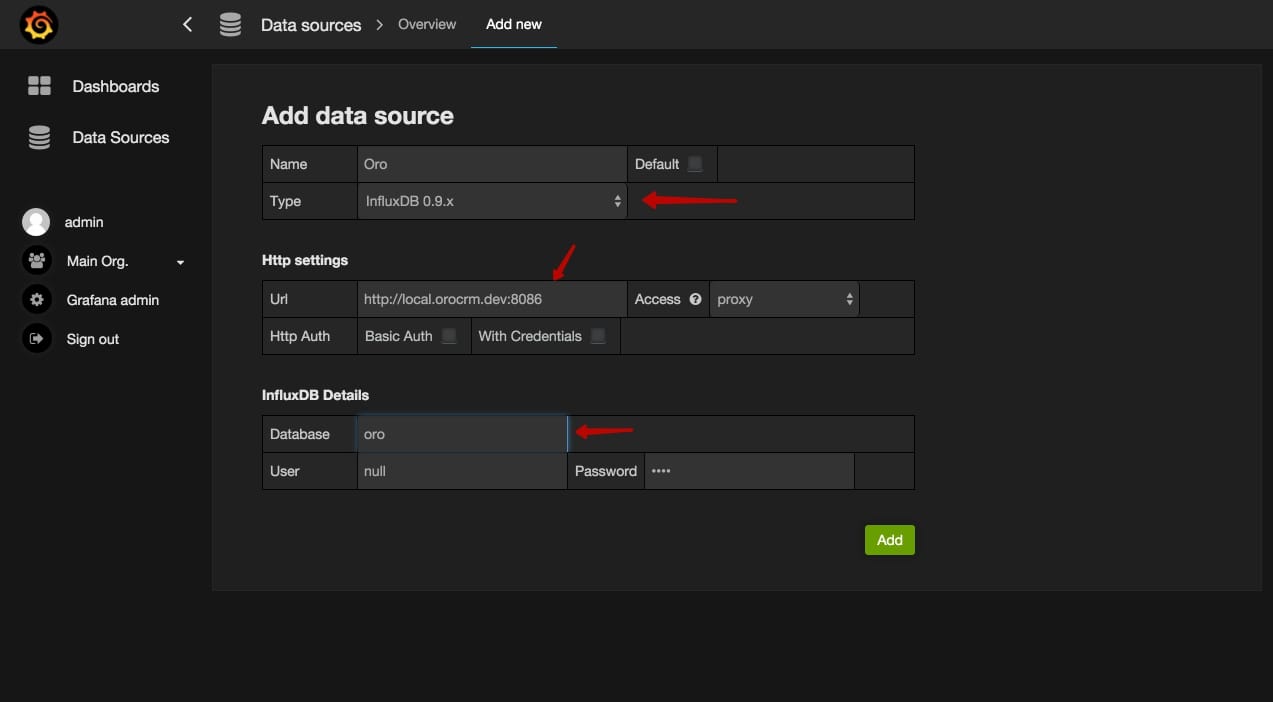Click the InfluxDB Details section label
This screenshot has height=702, width=1273.
point(315,395)
